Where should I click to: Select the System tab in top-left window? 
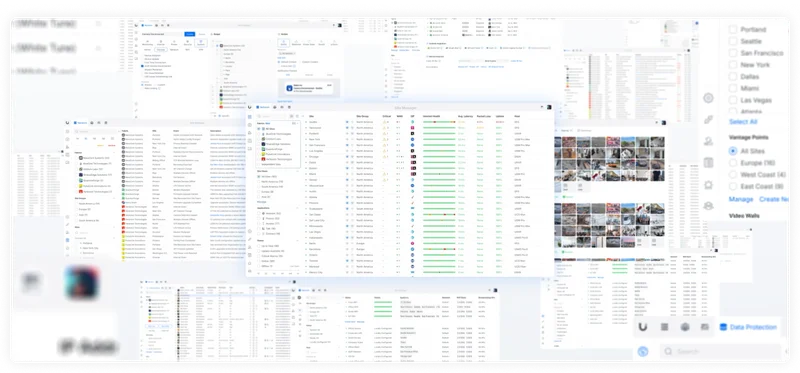point(201,43)
